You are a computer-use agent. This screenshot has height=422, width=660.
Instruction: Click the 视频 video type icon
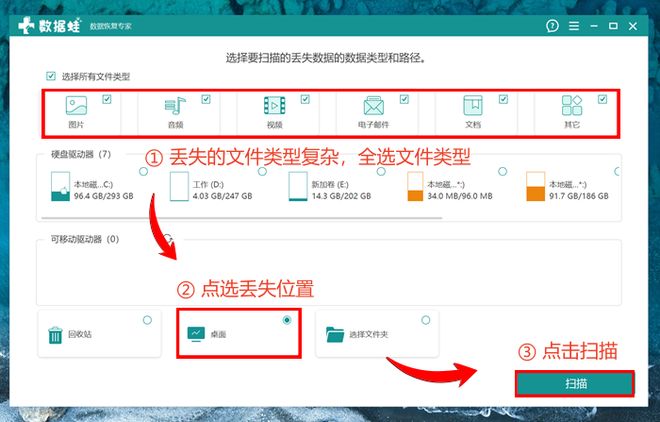click(x=274, y=105)
